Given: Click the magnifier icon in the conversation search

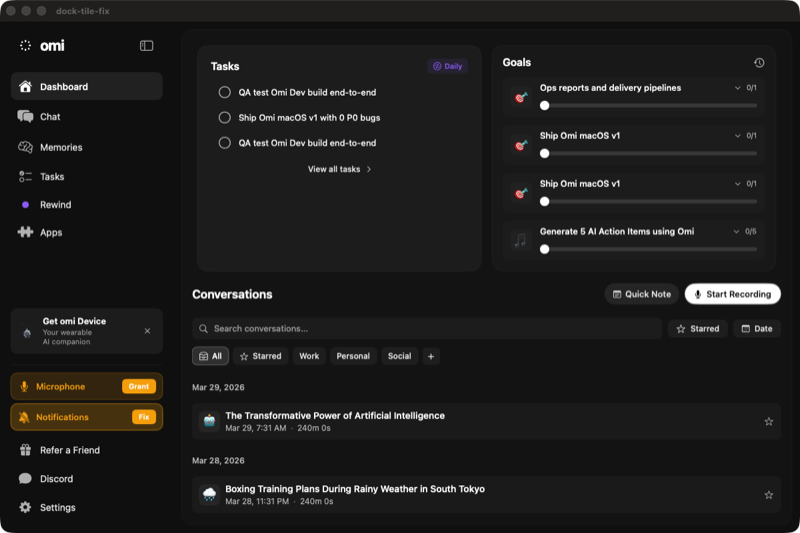Looking at the screenshot, I should tap(203, 329).
